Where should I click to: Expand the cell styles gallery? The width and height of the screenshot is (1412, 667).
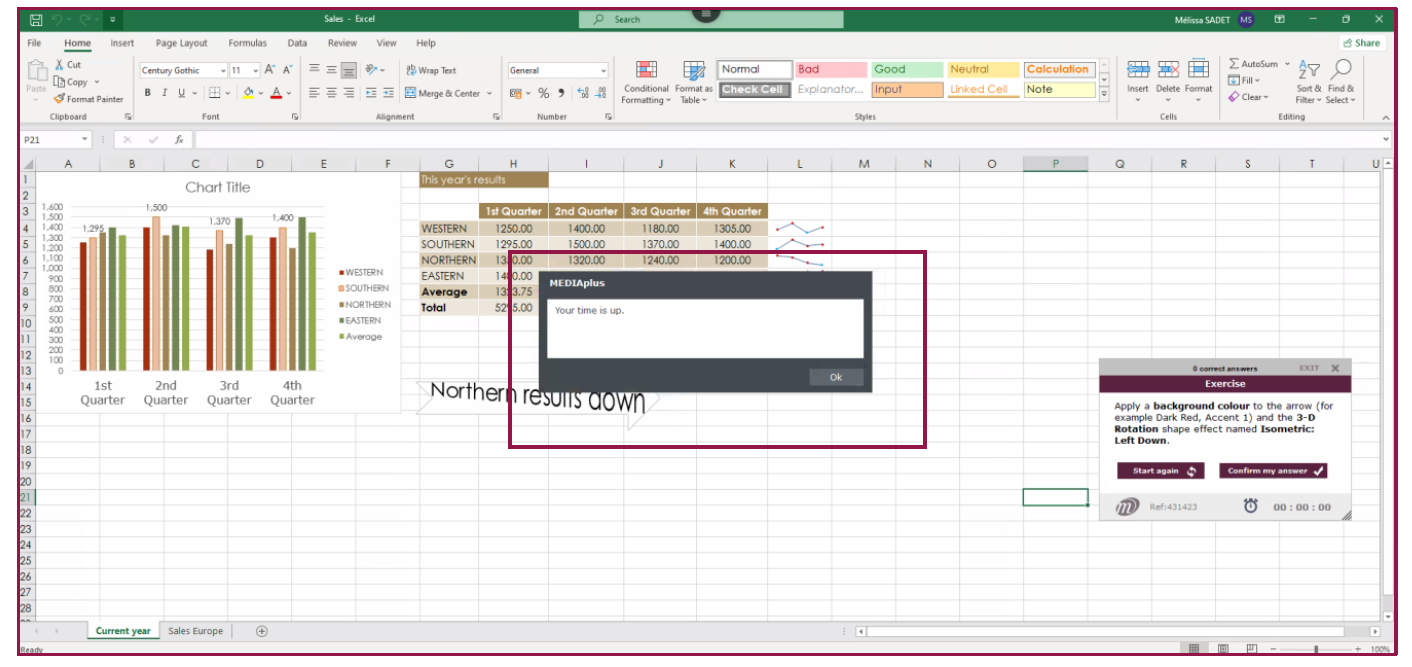pos(1104,94)
